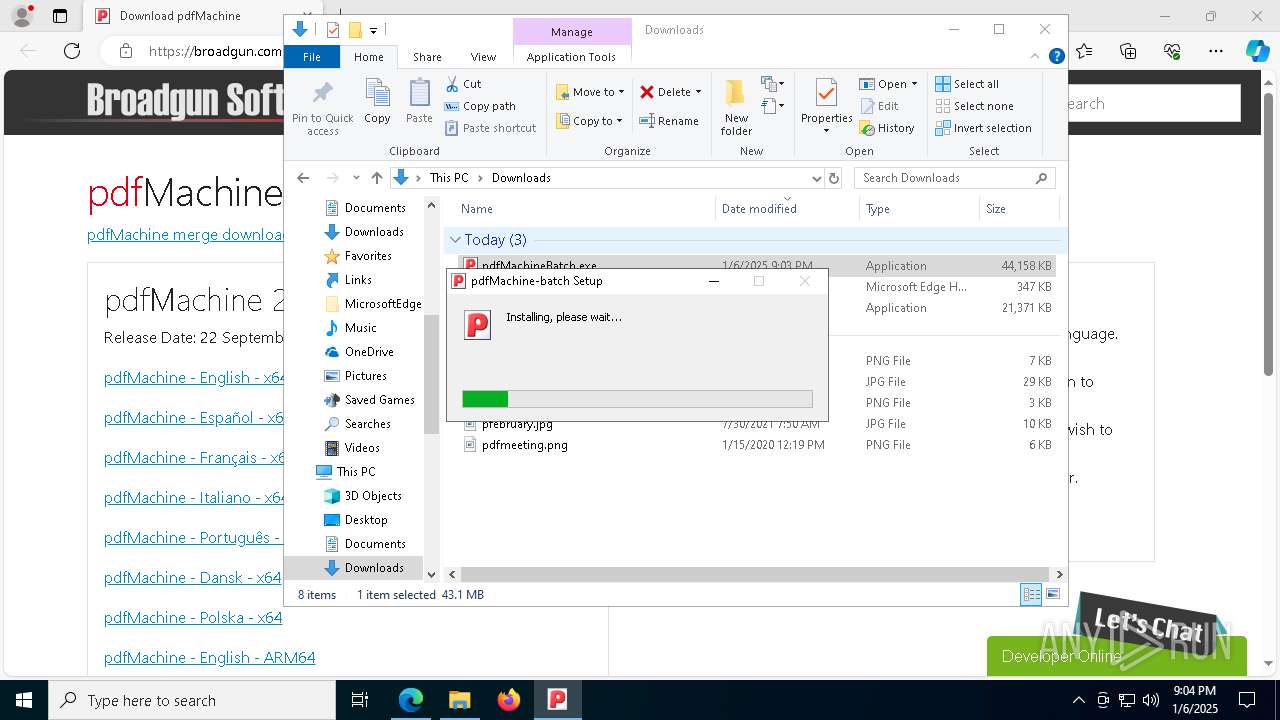Click Explorer Back navigation arrow
This screenshot has width=1280, height=720.
point(303,178)
